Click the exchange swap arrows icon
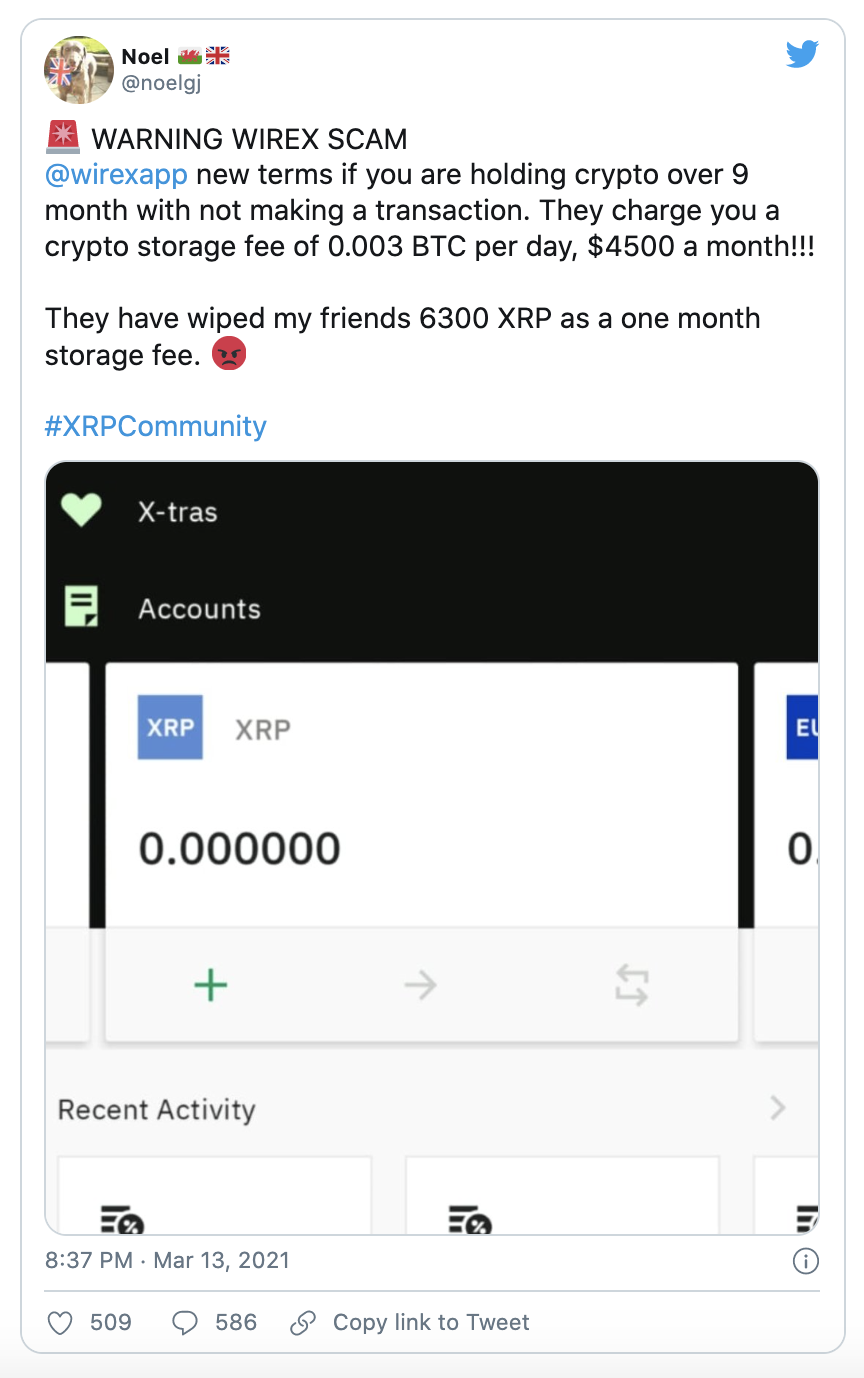The height and width of the screenshot is (1378, 864). 632,986
